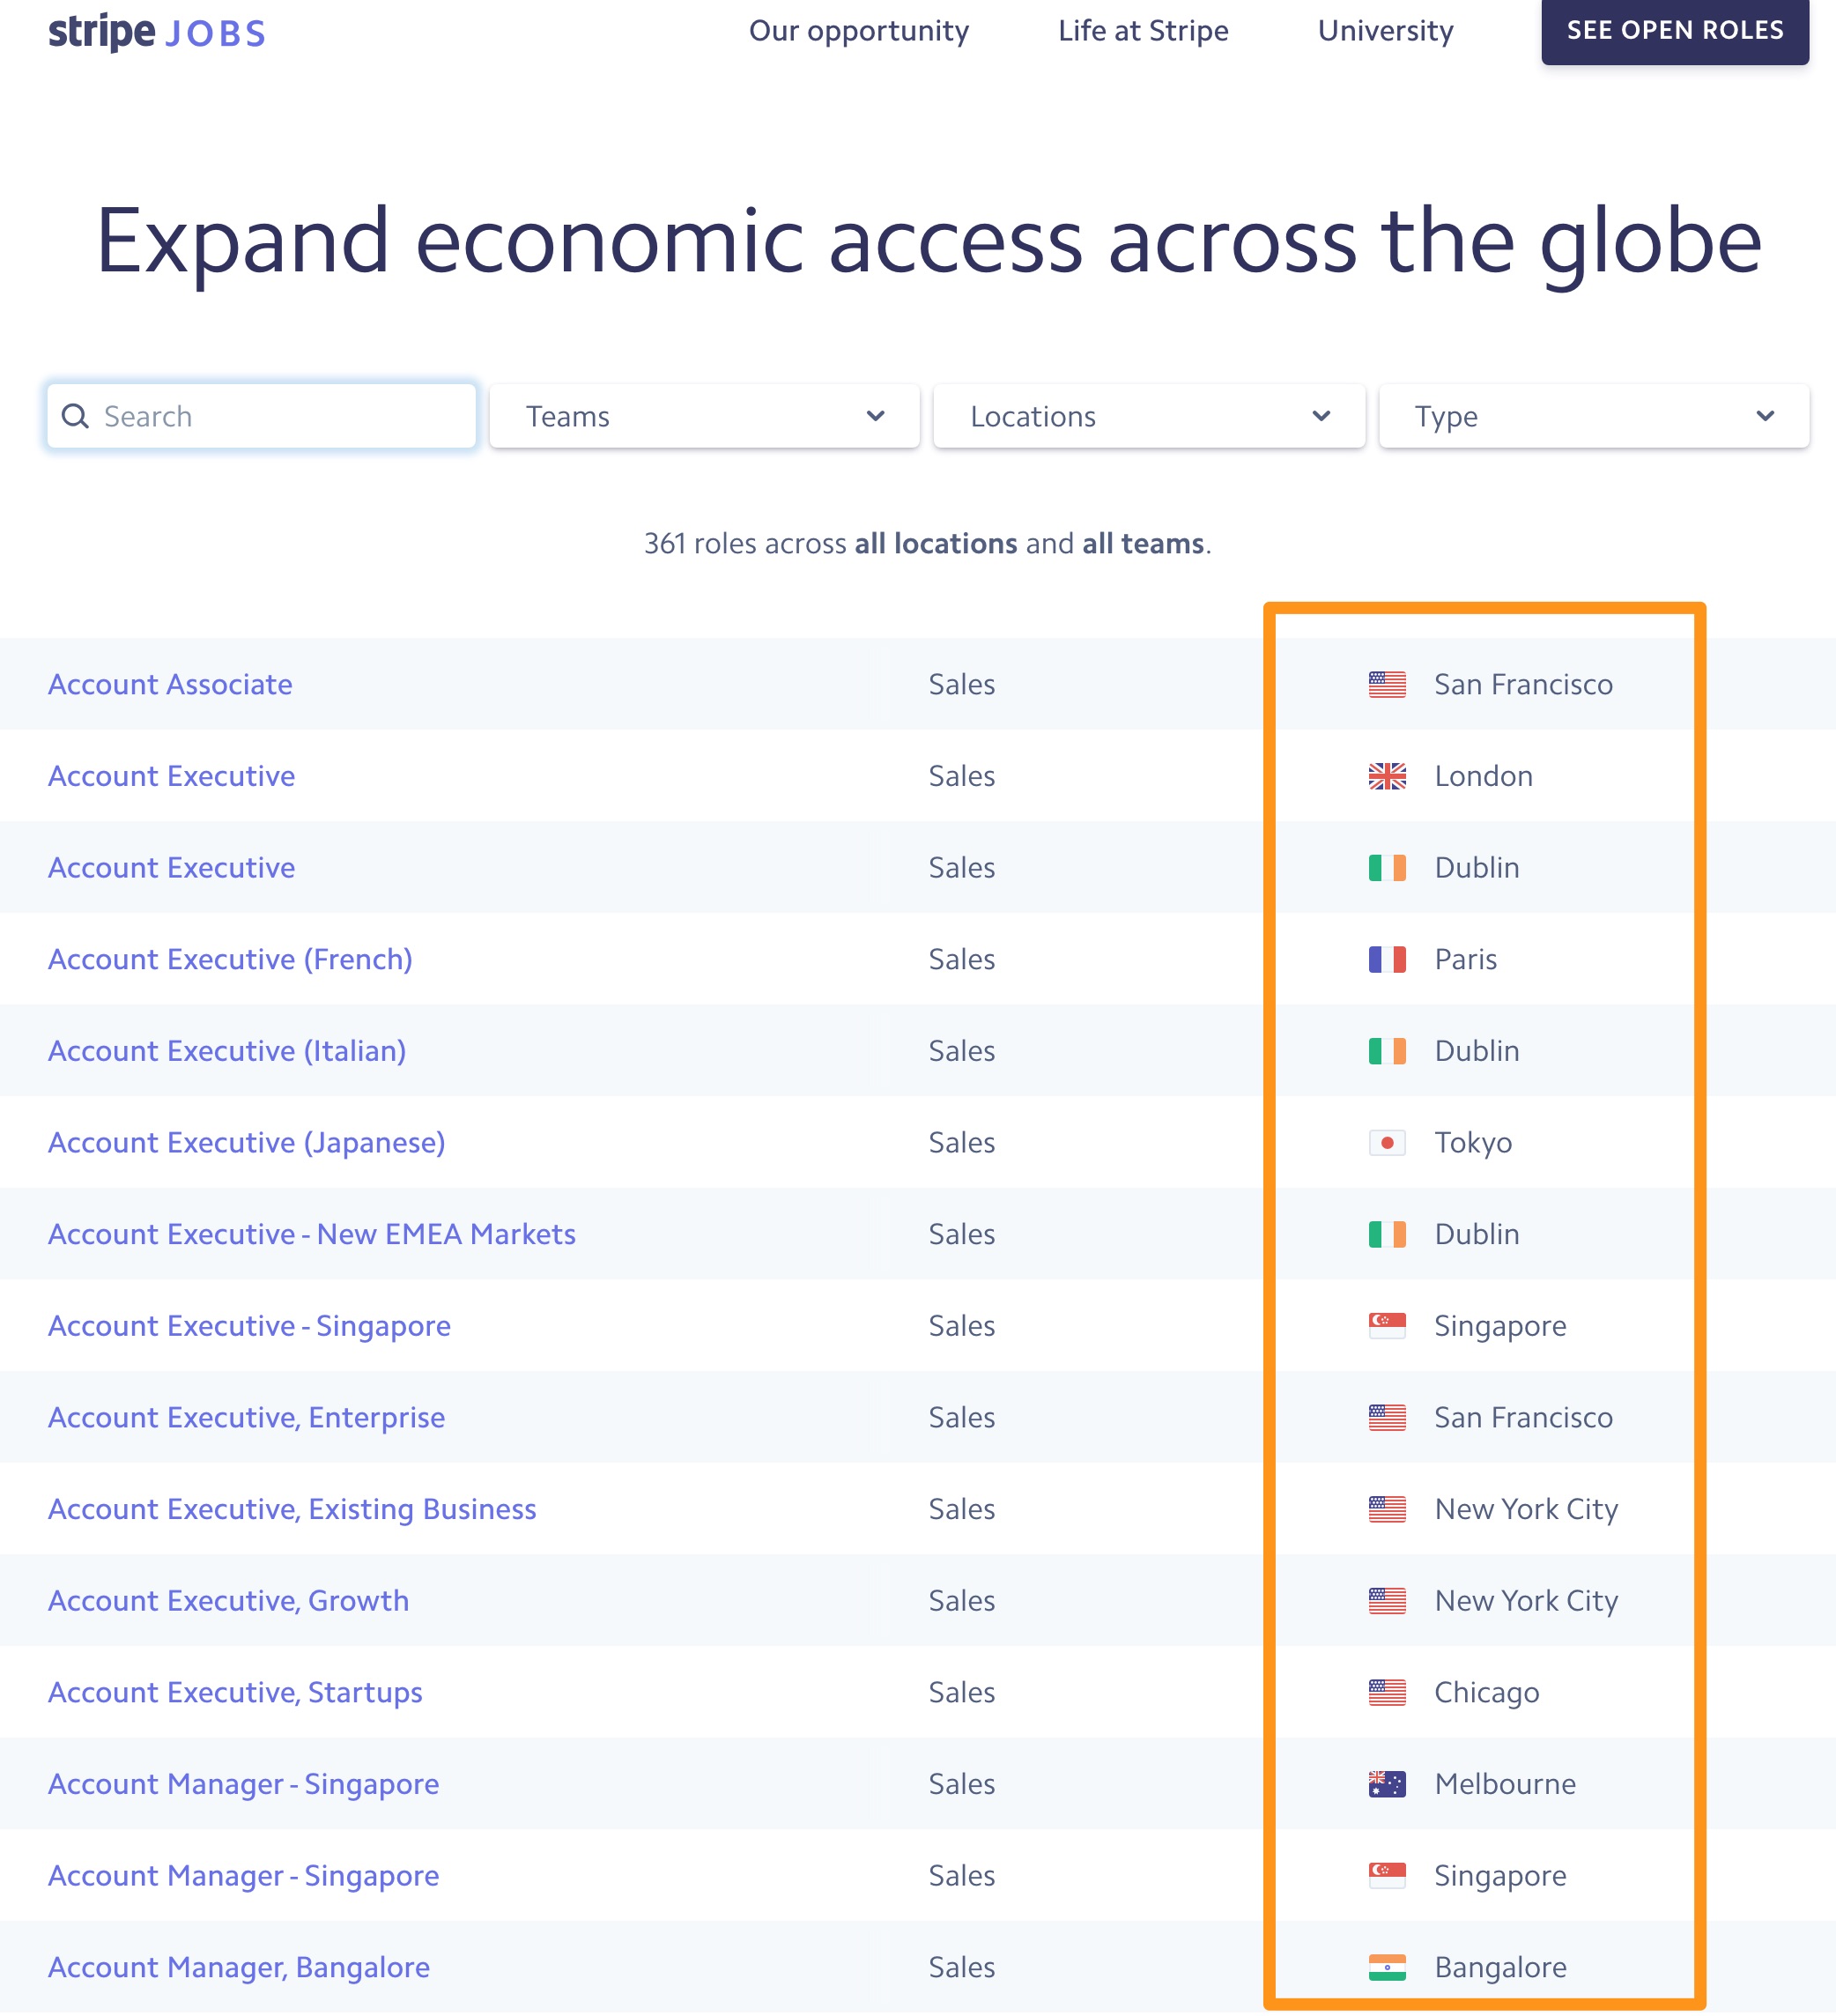
Task: Click New York City in Existing Business row
Action: (x=1526, y=1509)
